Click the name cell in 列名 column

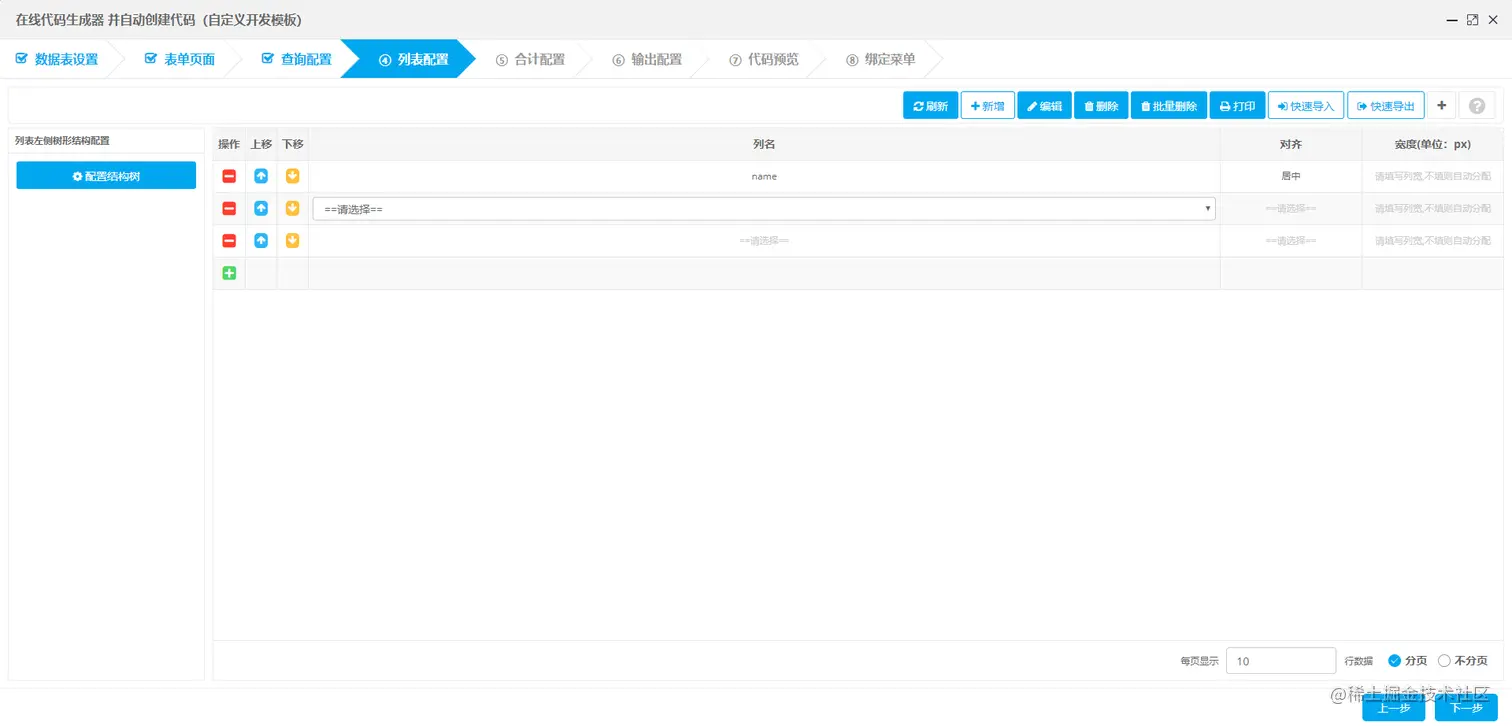[x=764, y=176]
